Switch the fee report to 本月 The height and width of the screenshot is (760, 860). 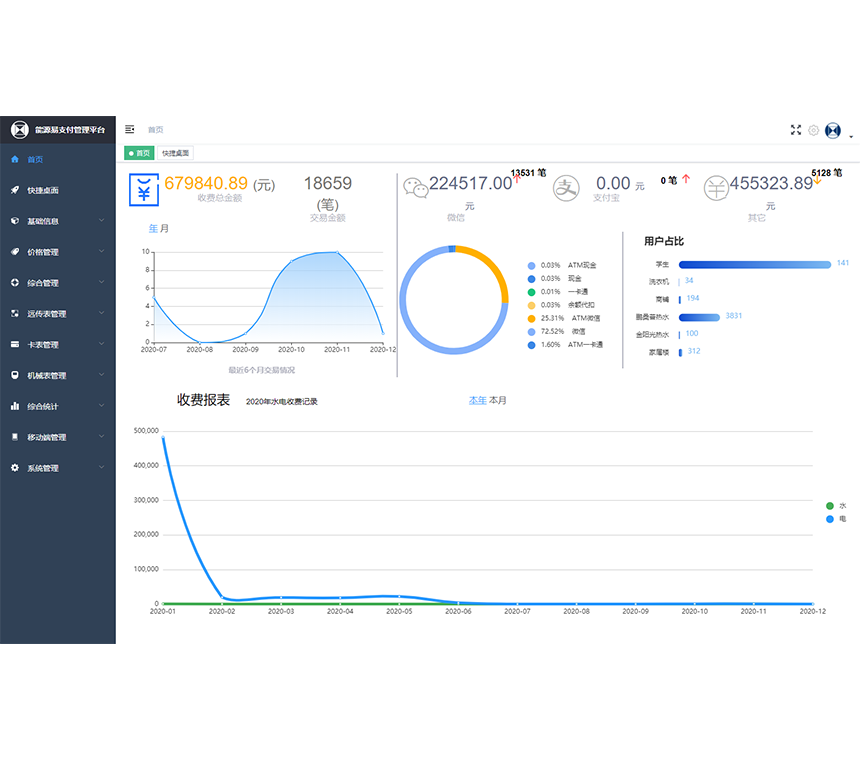click(497, 400)
